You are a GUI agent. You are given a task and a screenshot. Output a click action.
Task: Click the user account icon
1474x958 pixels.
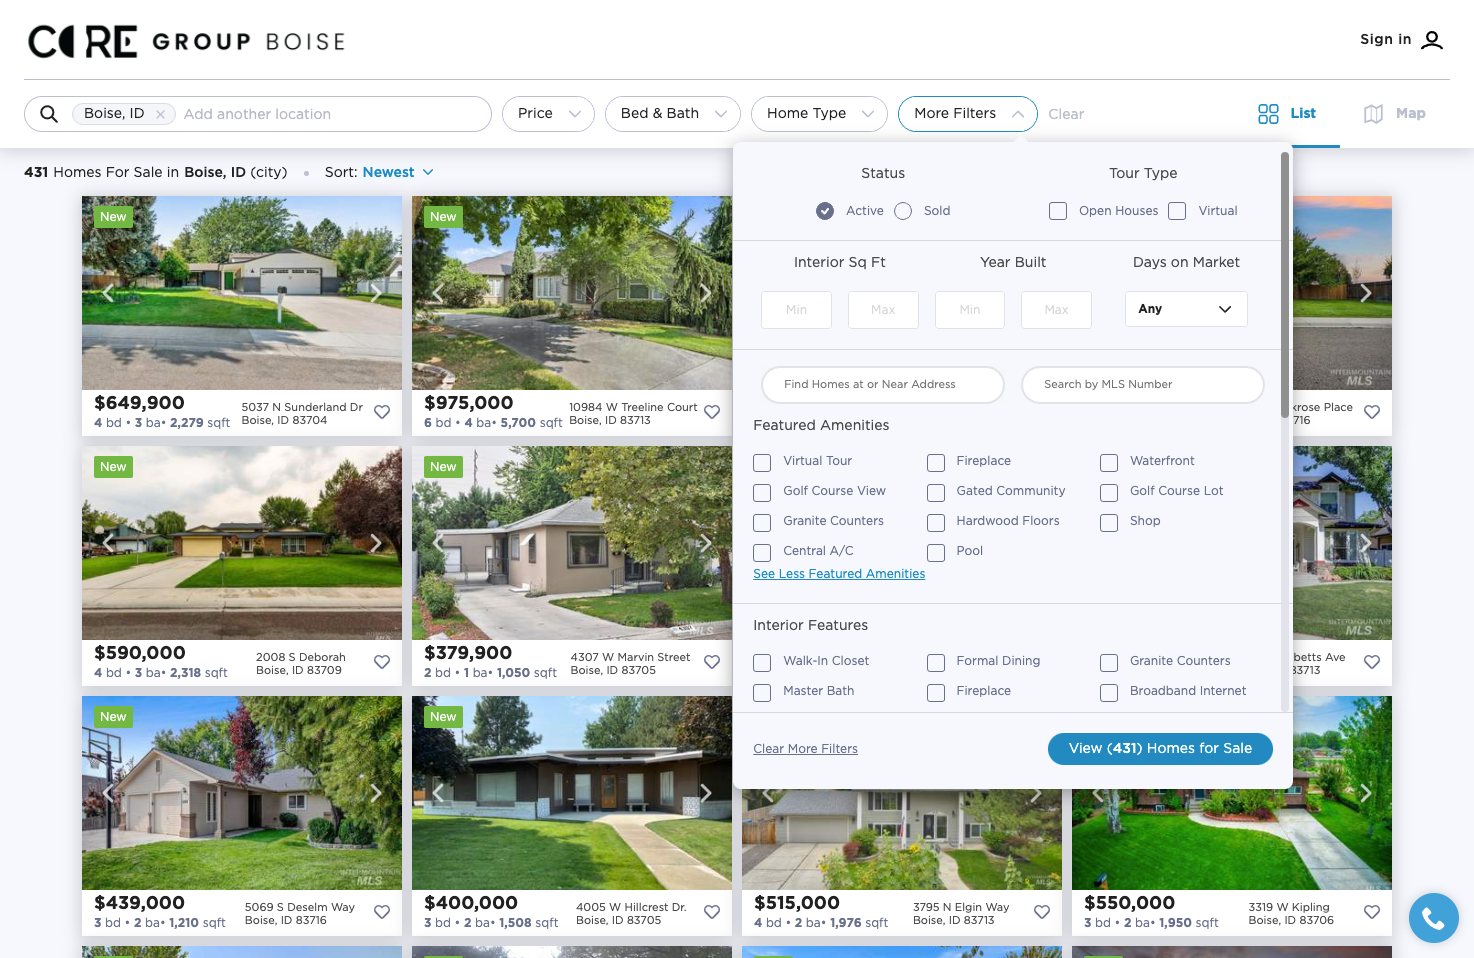tap(1432, 40)
